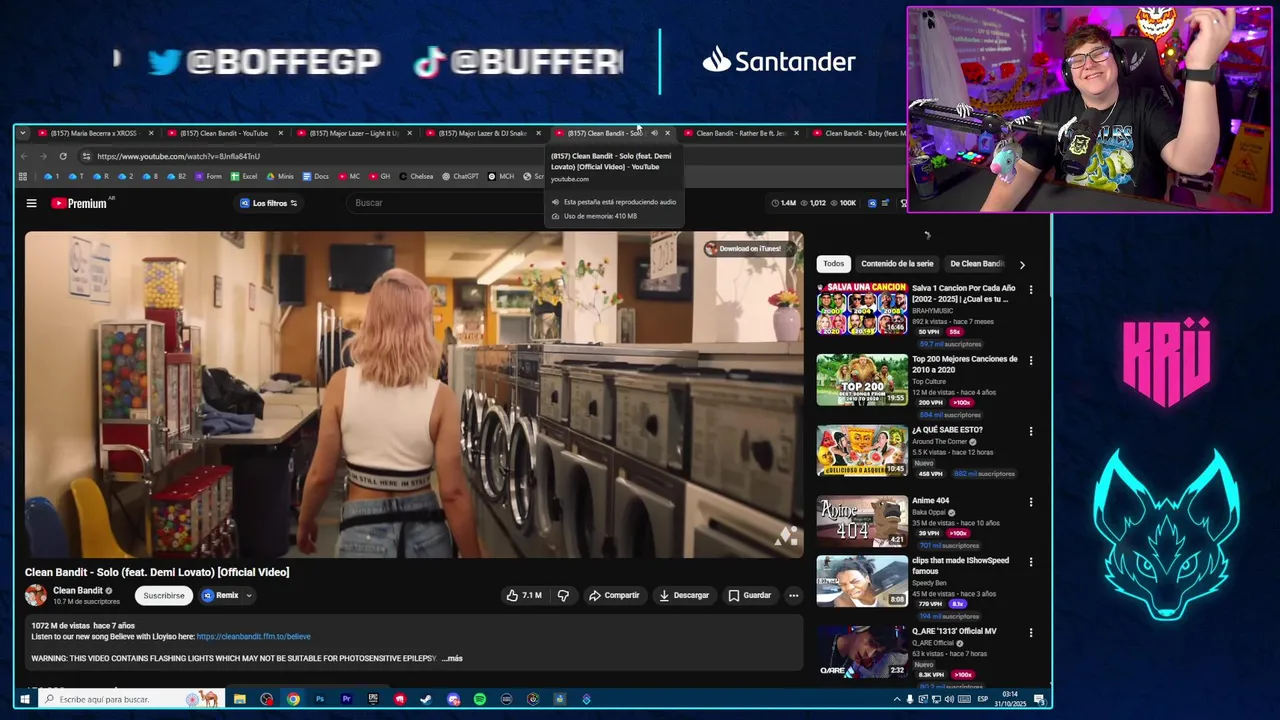The height and width of the screenshot is (720, 1280).
Task: Click the YouTube Buscar search field
Action: (445, 203)
